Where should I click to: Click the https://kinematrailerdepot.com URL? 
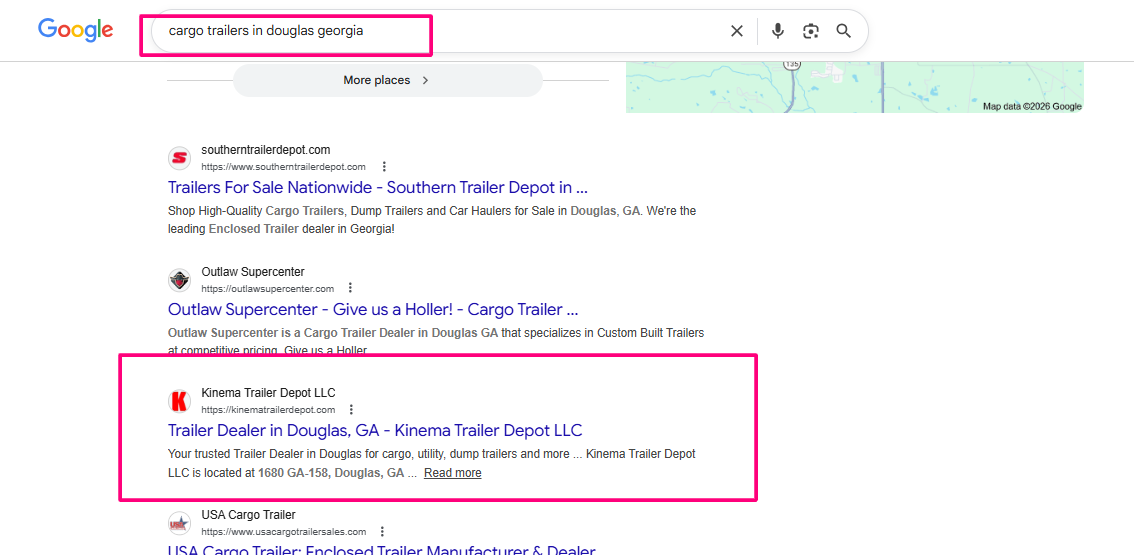[268, 410]
